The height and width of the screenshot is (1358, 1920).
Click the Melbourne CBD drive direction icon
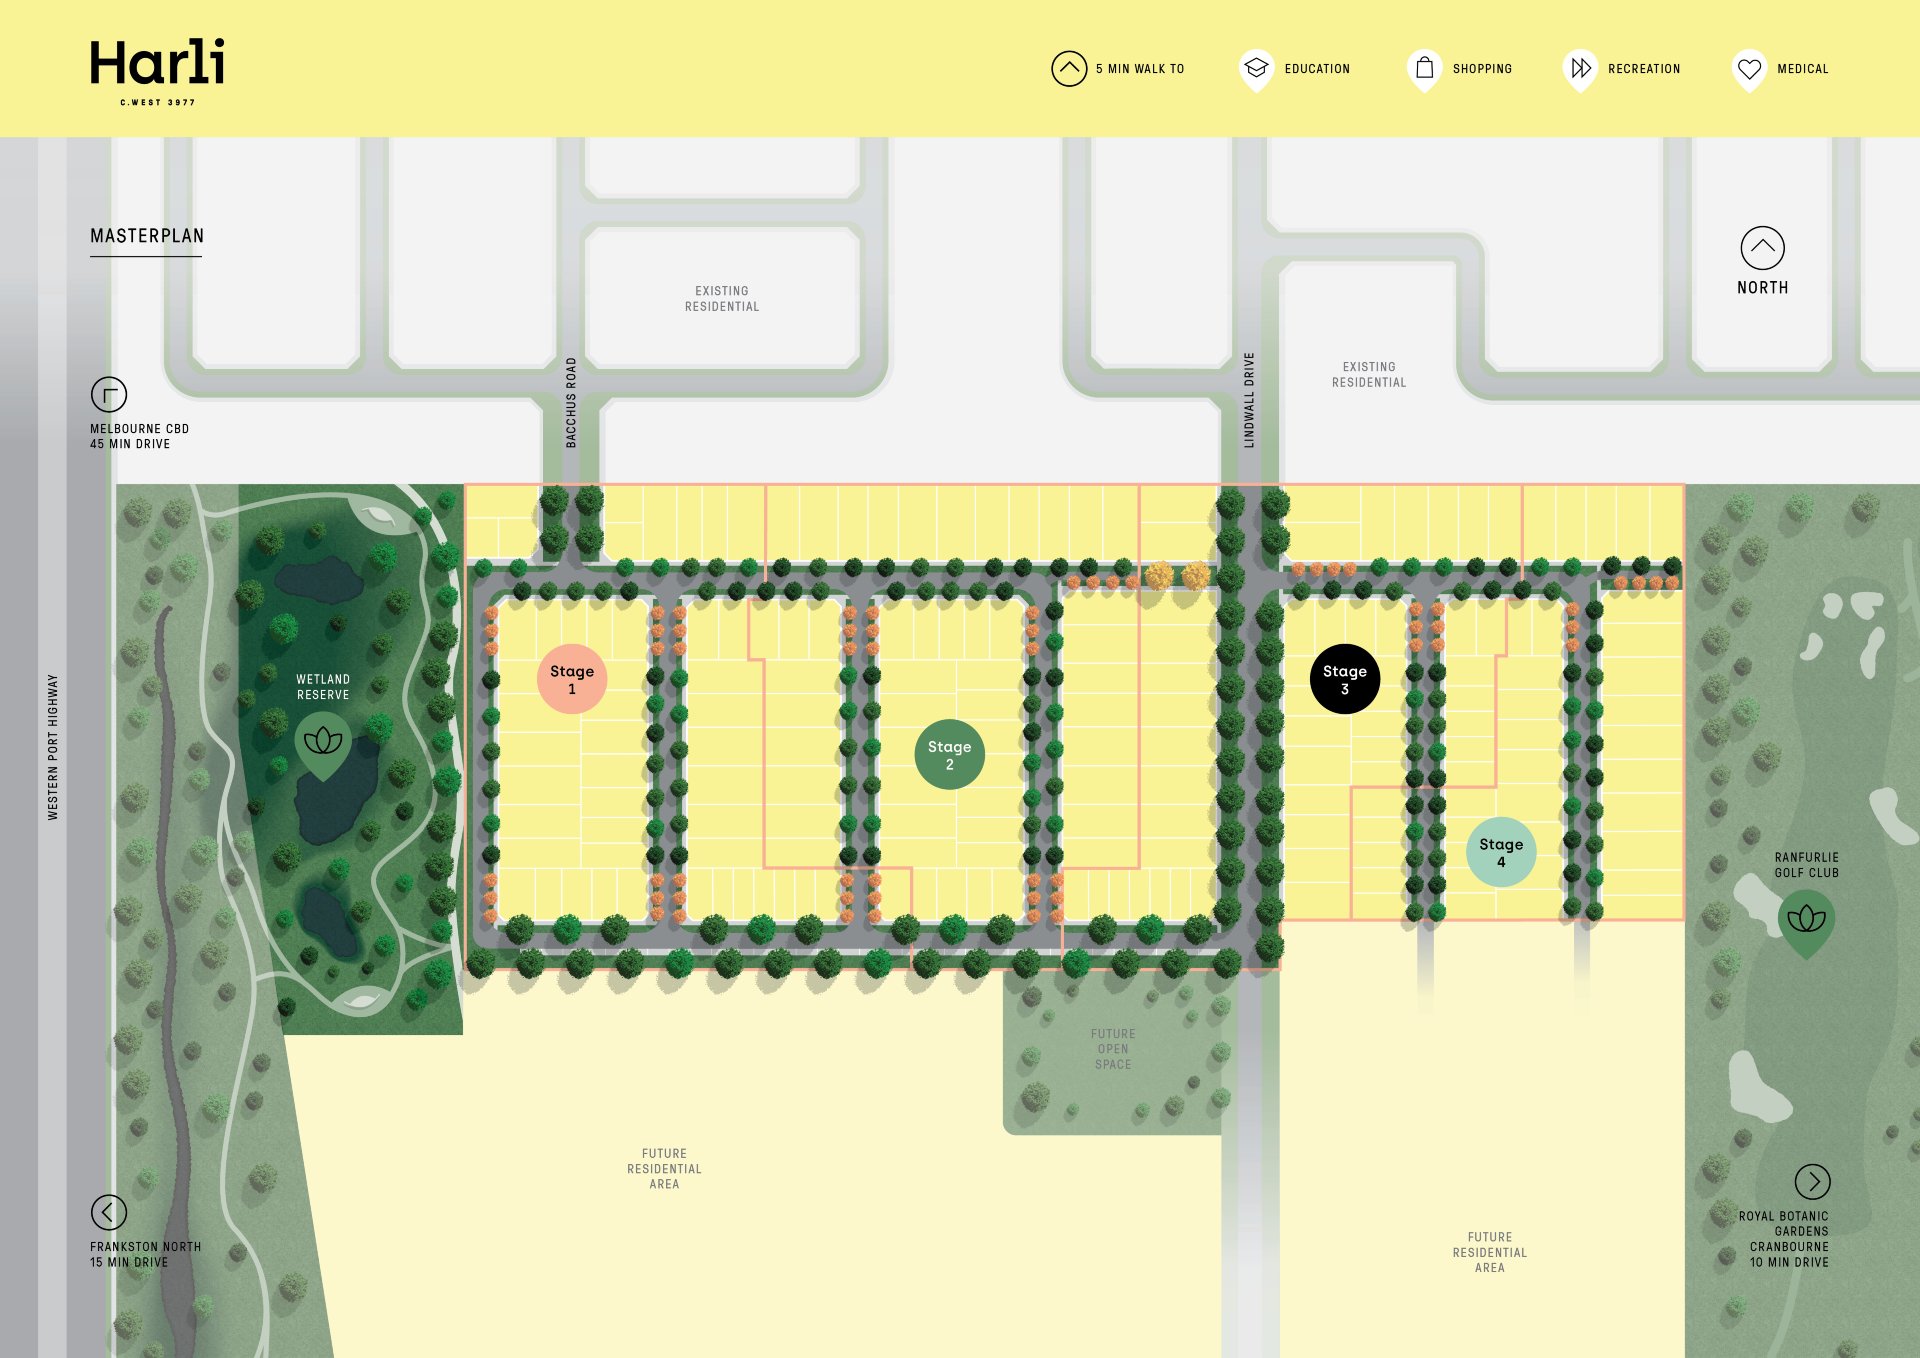tap(110, 396)
